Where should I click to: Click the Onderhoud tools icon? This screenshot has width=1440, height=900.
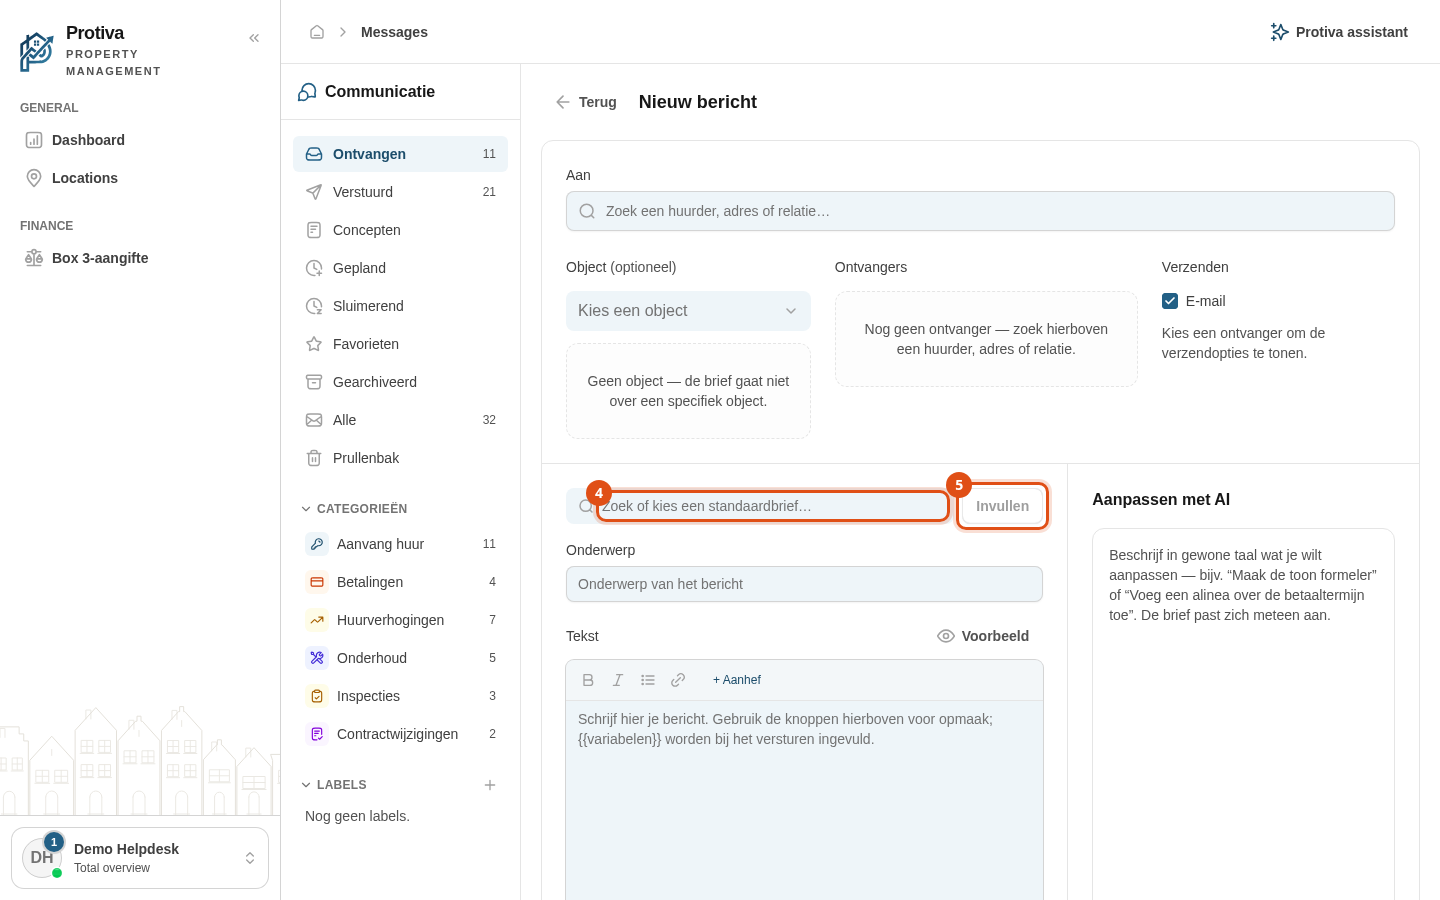(x=317, y=658)
